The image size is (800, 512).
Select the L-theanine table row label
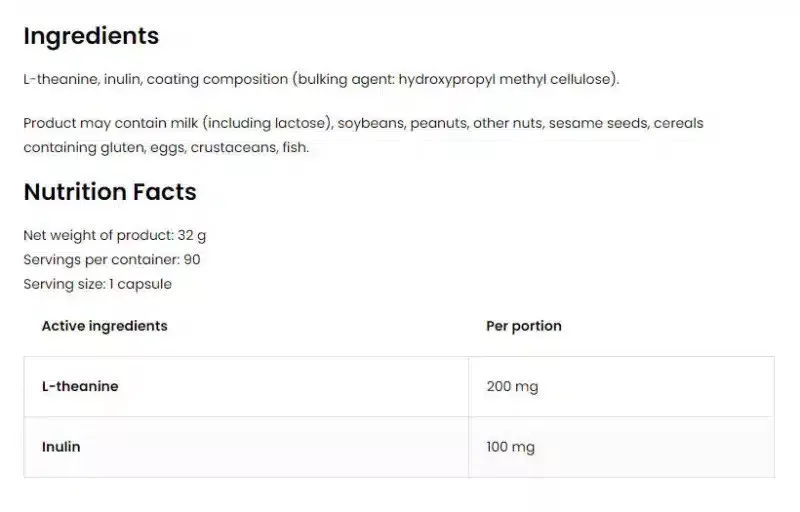80,386
